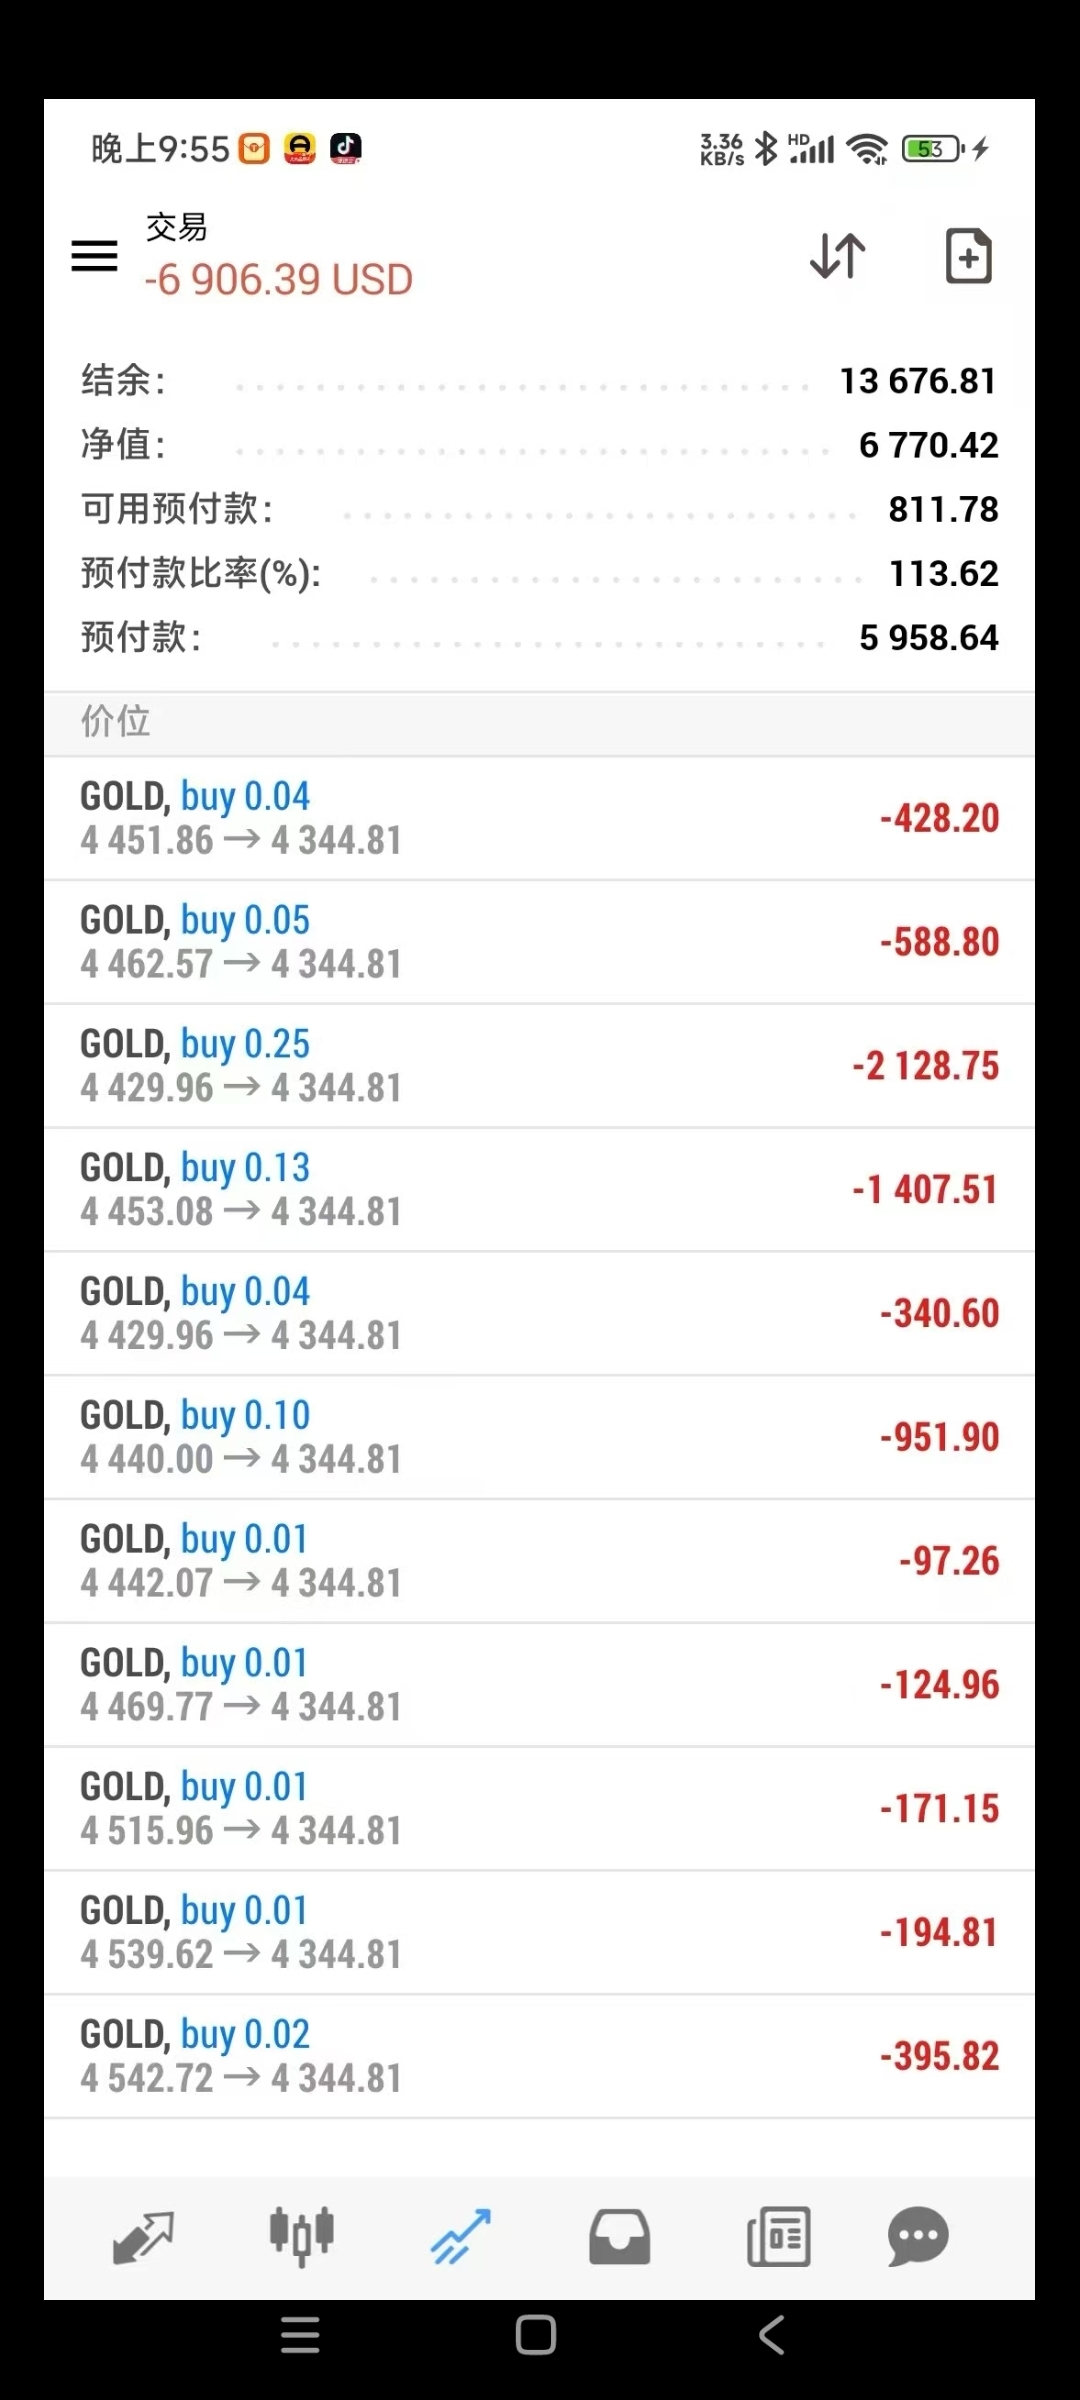This screenshot has width=1080, height=2400.
Task: Tap Android back navigation button
Action: coord(771,2336)
